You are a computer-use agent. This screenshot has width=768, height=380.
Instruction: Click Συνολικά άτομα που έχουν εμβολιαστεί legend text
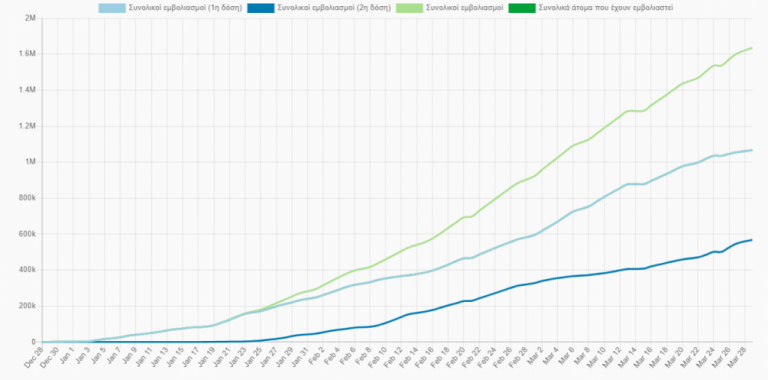click(x=605, y=8)
